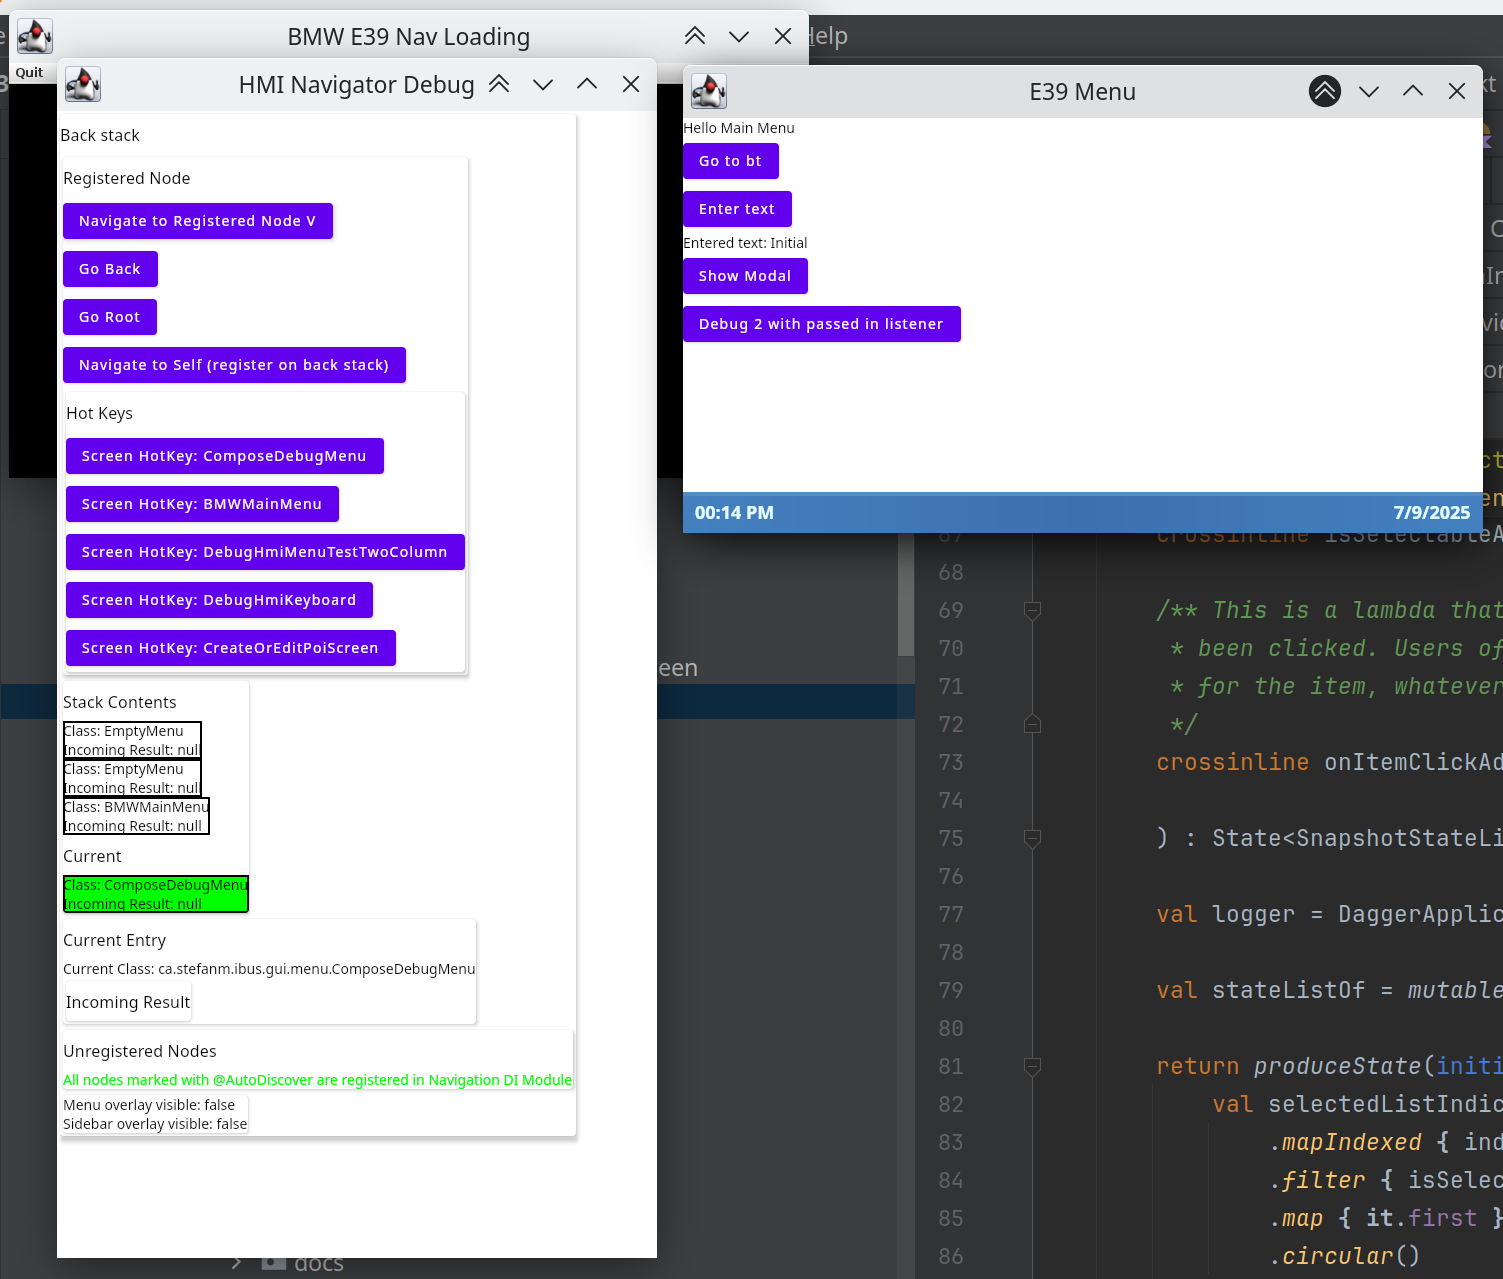Collapse fold marker at line 81

click(x=1033, y=1067)
